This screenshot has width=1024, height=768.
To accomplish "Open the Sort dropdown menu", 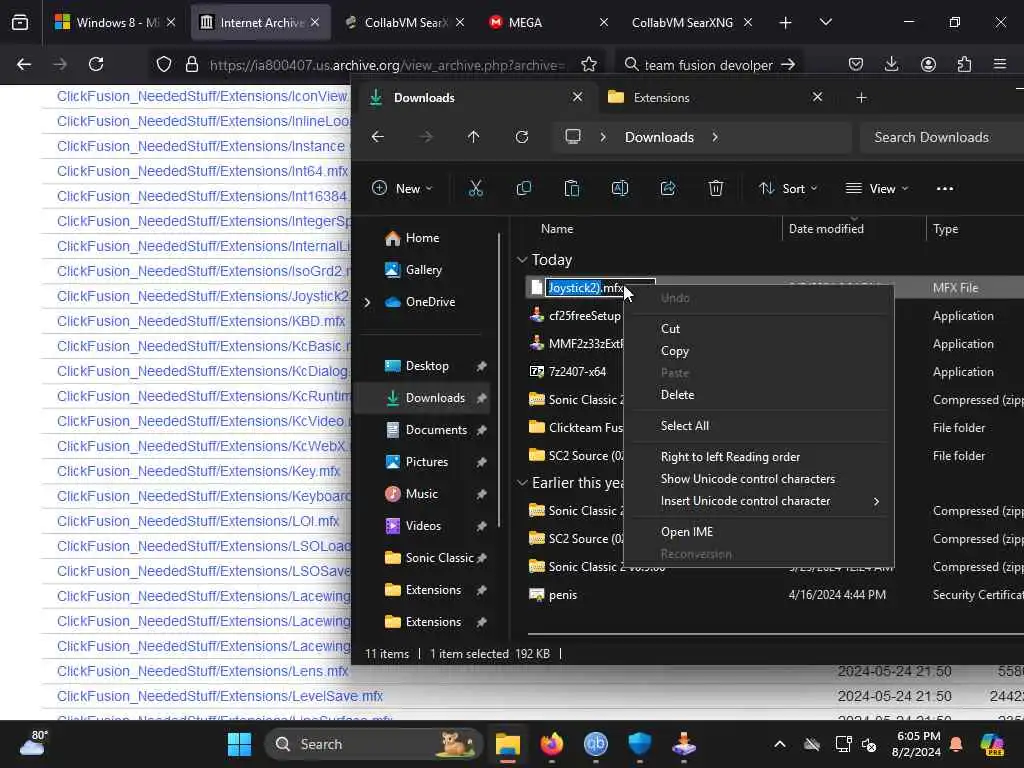I will tap(788, 189).
